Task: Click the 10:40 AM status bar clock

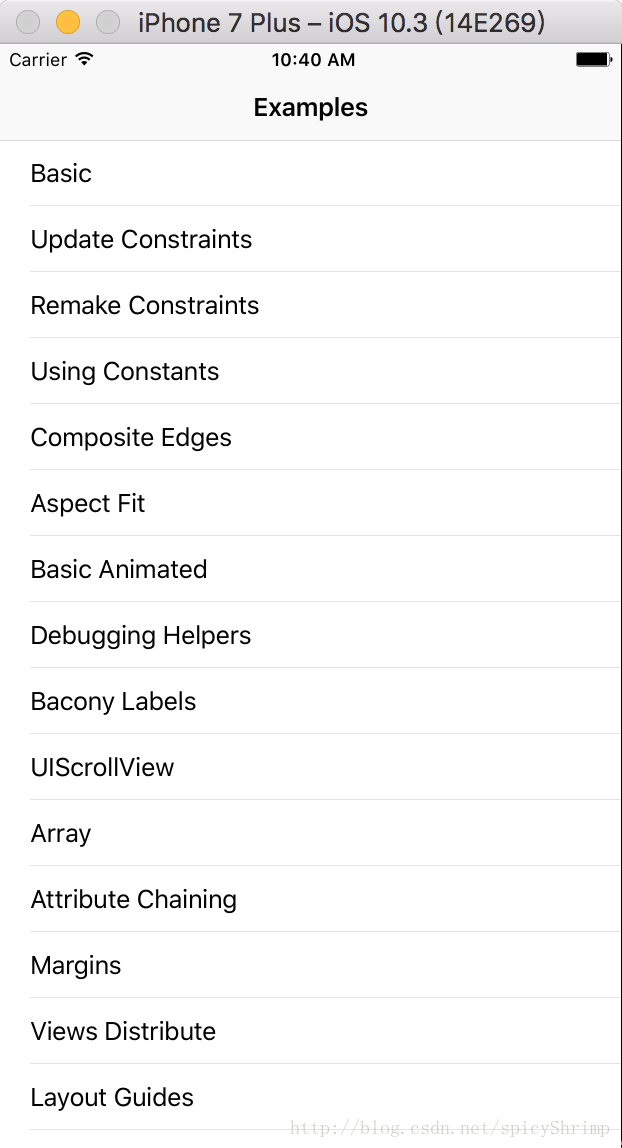Action: [313, 60]
